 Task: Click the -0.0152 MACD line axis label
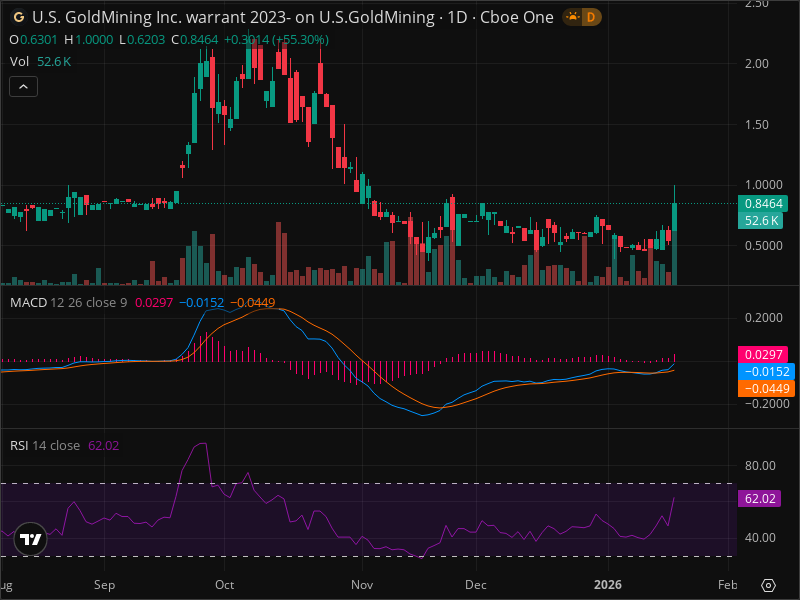tap(766, 371)
